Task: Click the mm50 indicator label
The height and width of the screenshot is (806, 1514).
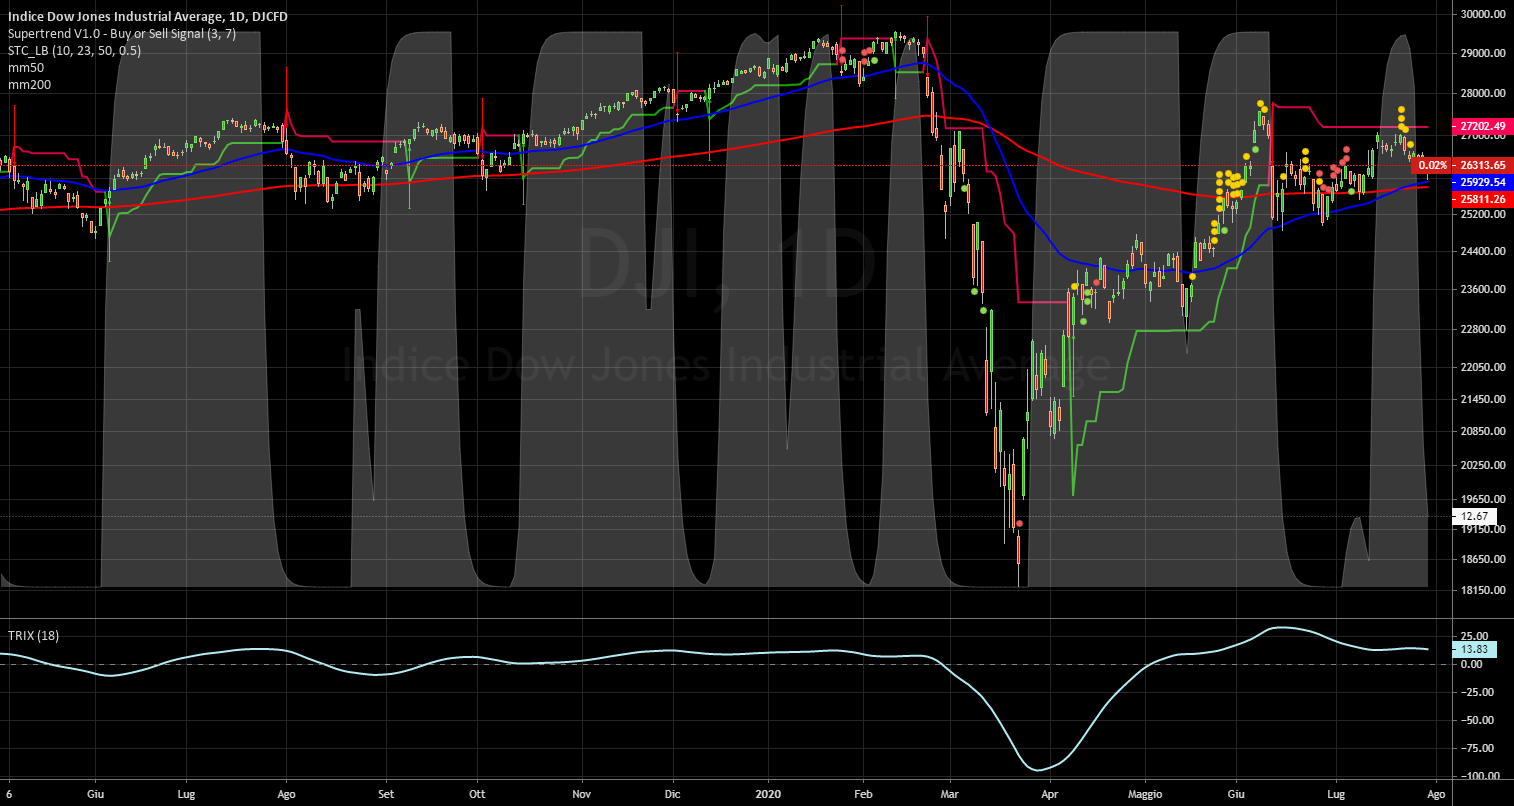Action: 24,68
